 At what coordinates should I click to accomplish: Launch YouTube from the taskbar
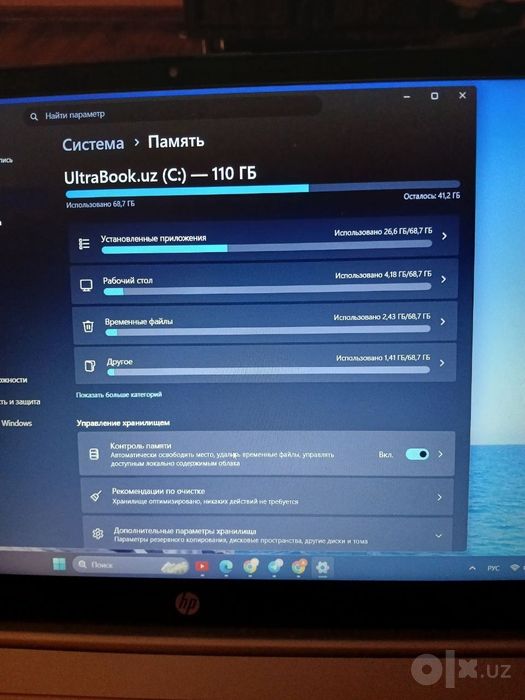point(202,566)
